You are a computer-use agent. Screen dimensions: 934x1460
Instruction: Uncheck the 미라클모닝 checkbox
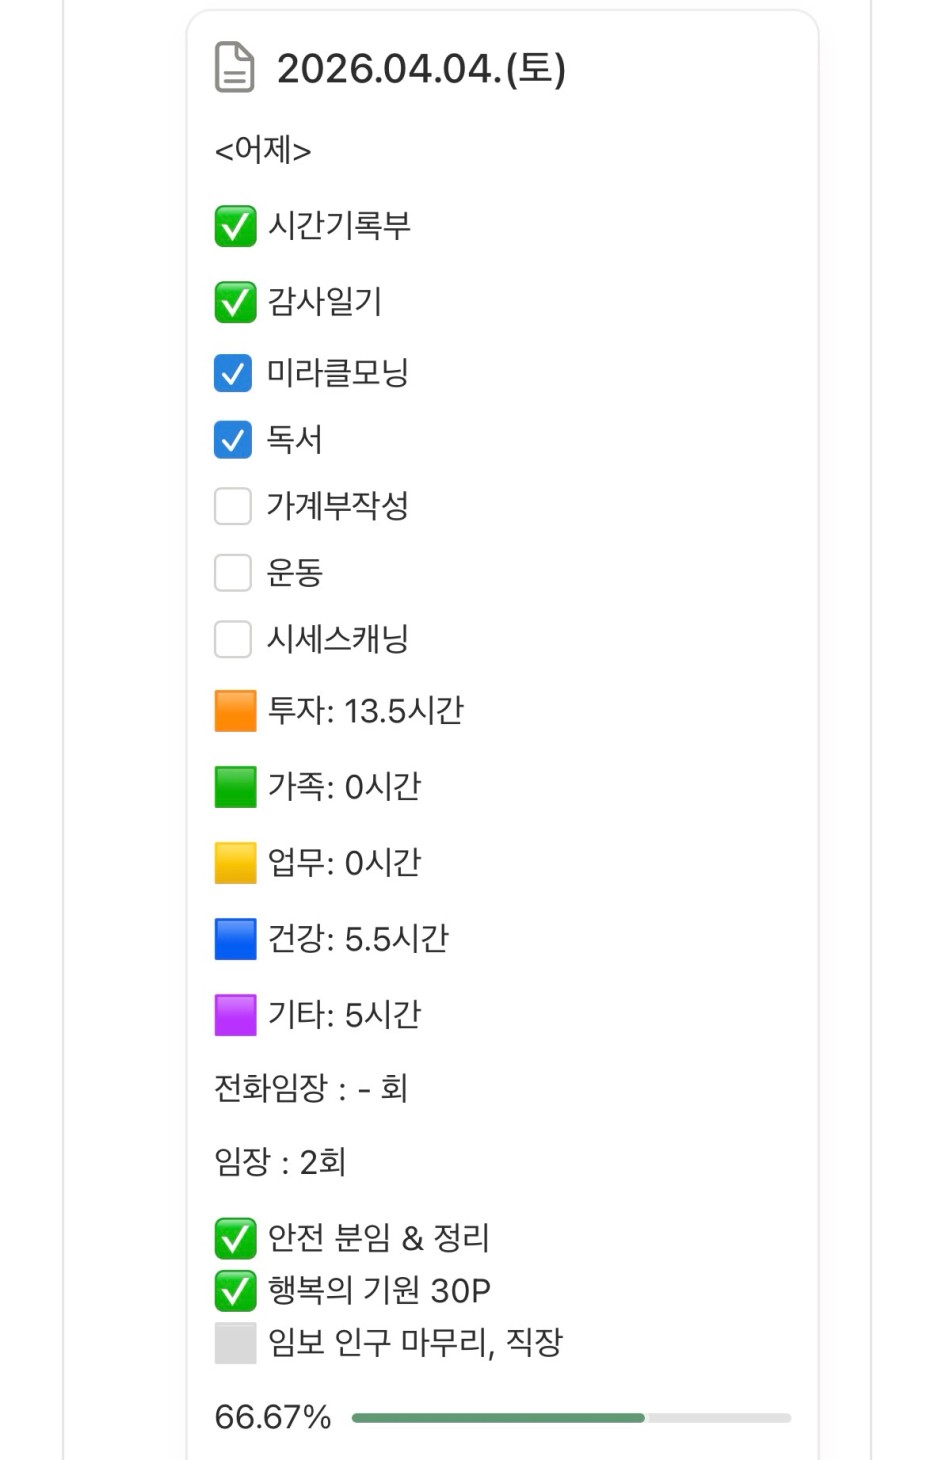tap(233, 374)
